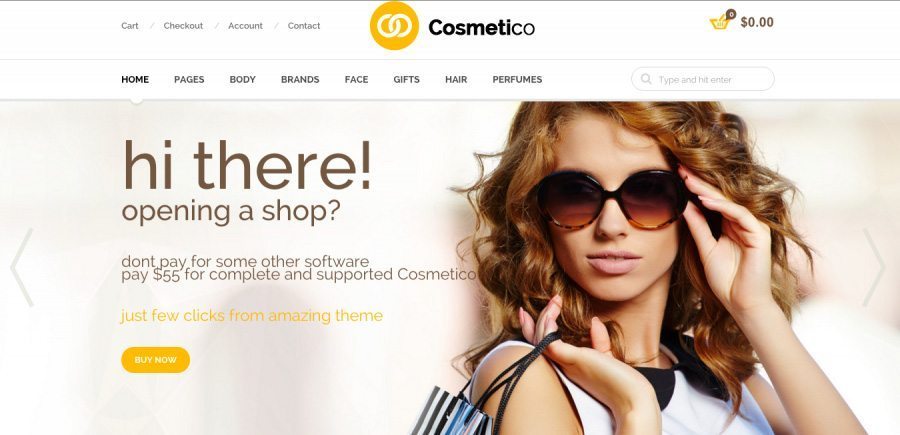Viewport: 900px width, 435px height.
Task: Open the HOME menu item
Action: tap(135, 80)
